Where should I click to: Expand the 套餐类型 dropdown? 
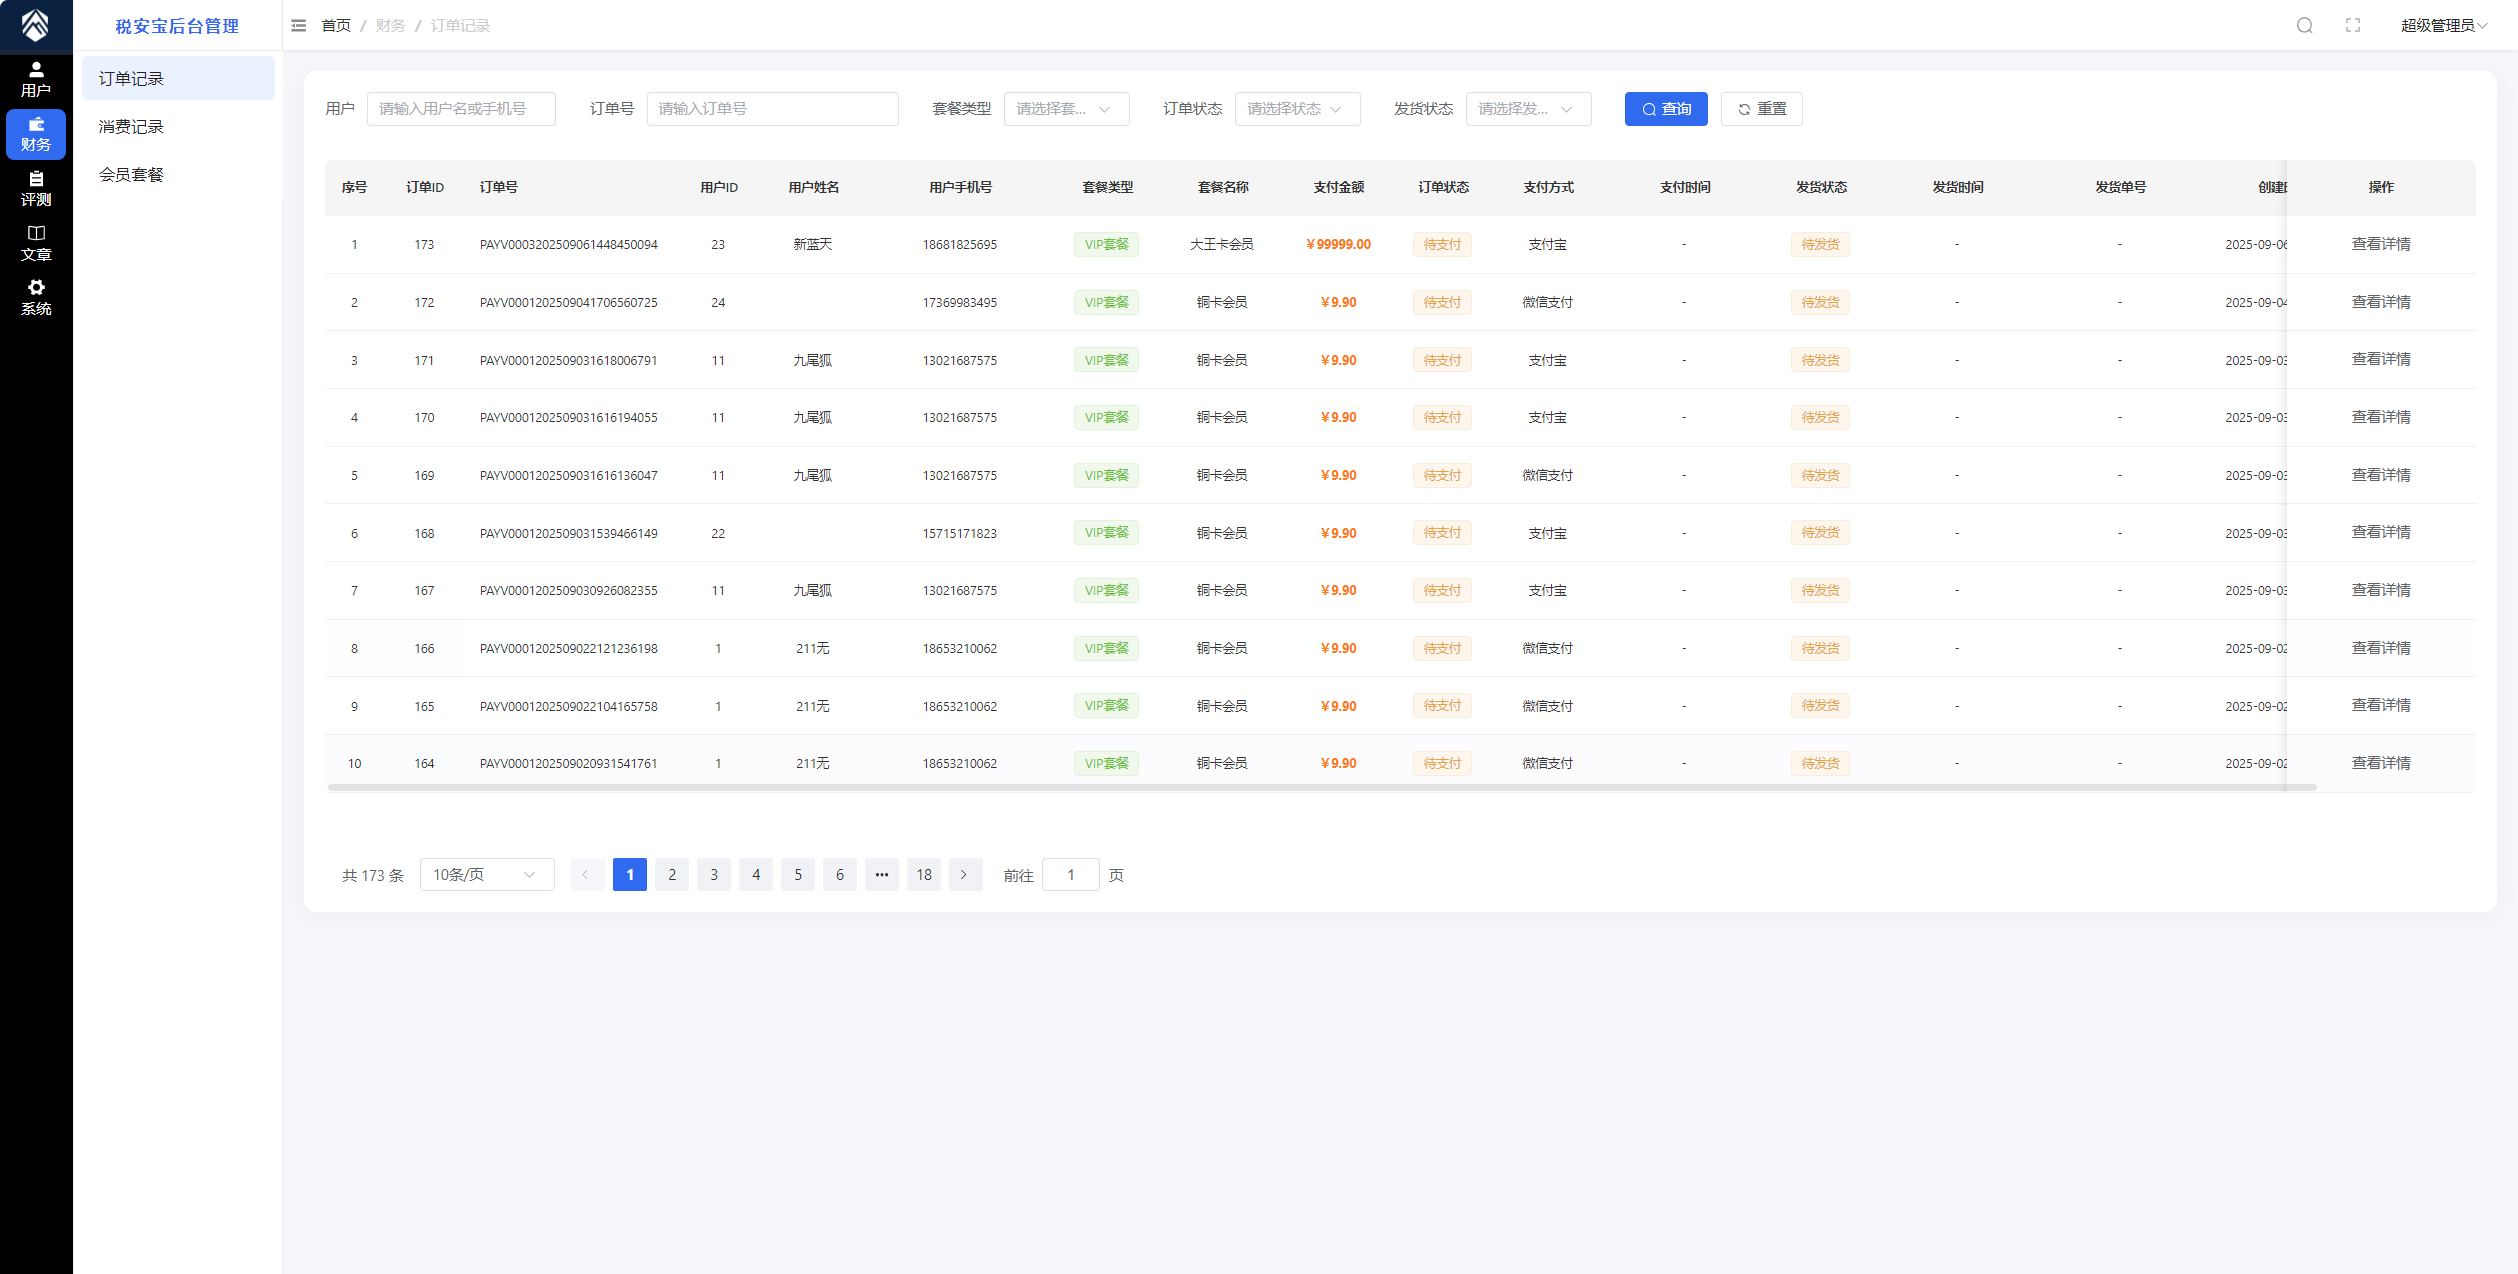coord(1066,109)
